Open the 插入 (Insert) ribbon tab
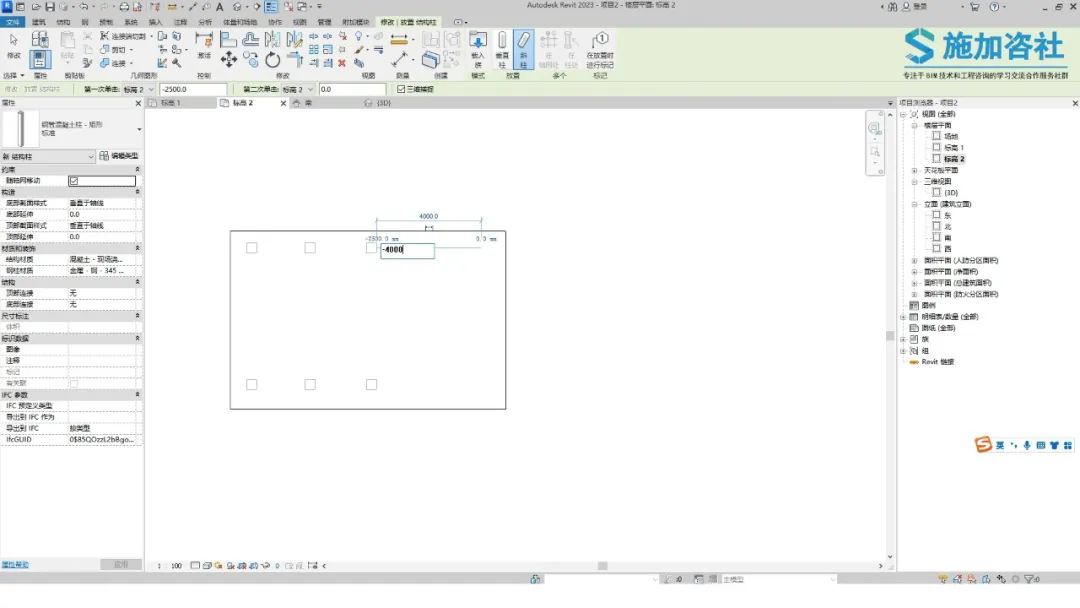This screenshot has height=608, width=1080. [x=156, y=22]
